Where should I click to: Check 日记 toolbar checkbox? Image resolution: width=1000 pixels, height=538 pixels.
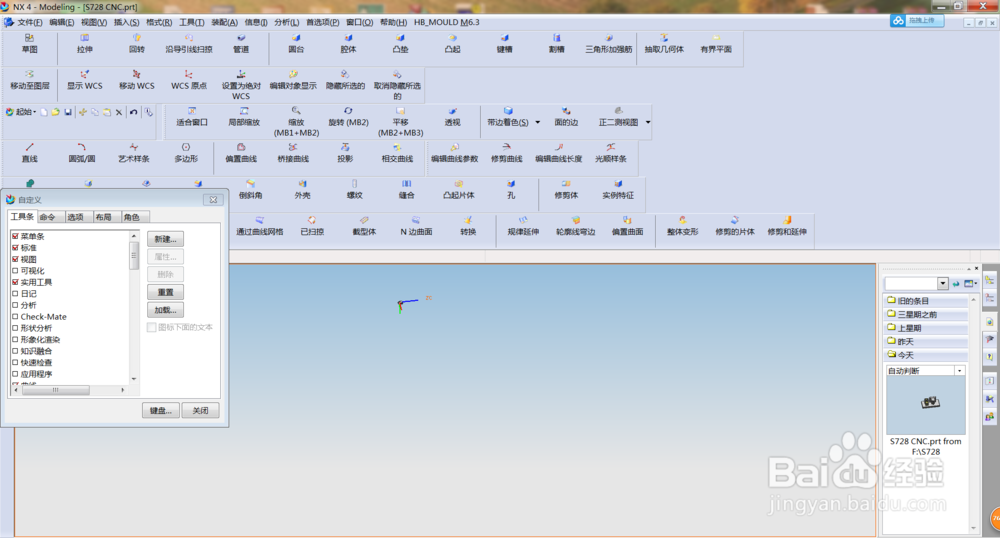(15, 294)
